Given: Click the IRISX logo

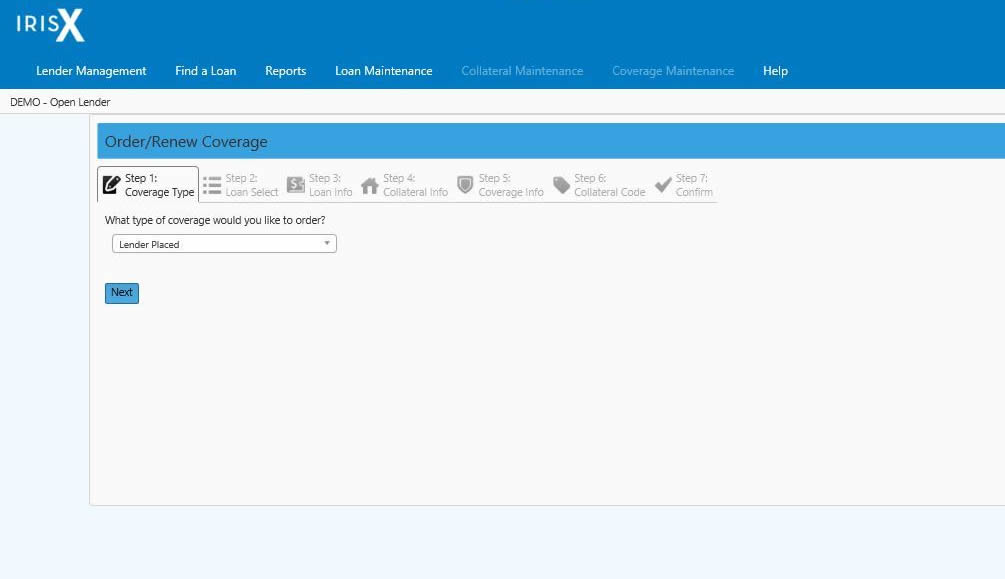Looking at the screenshot, I should (51, 26).
